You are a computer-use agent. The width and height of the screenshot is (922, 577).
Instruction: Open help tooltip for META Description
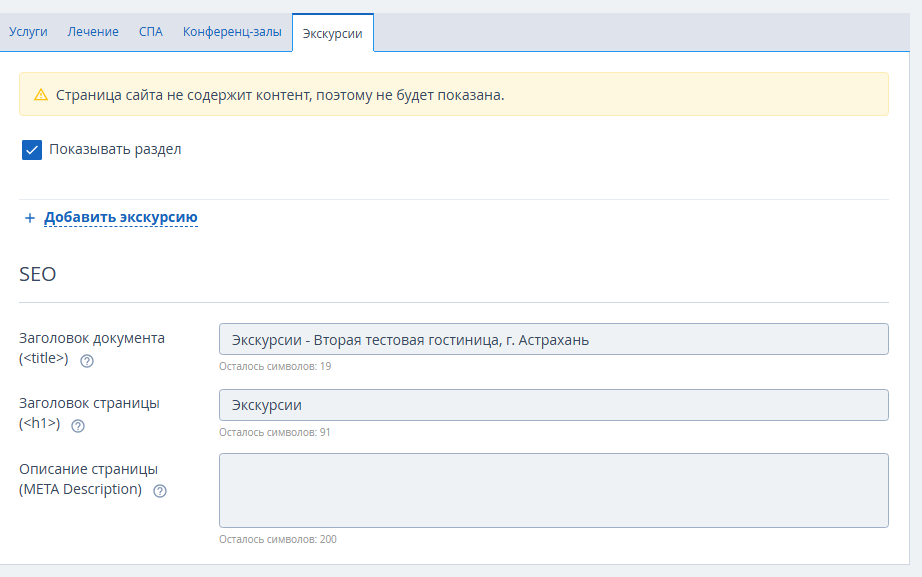tap(160, 491)
